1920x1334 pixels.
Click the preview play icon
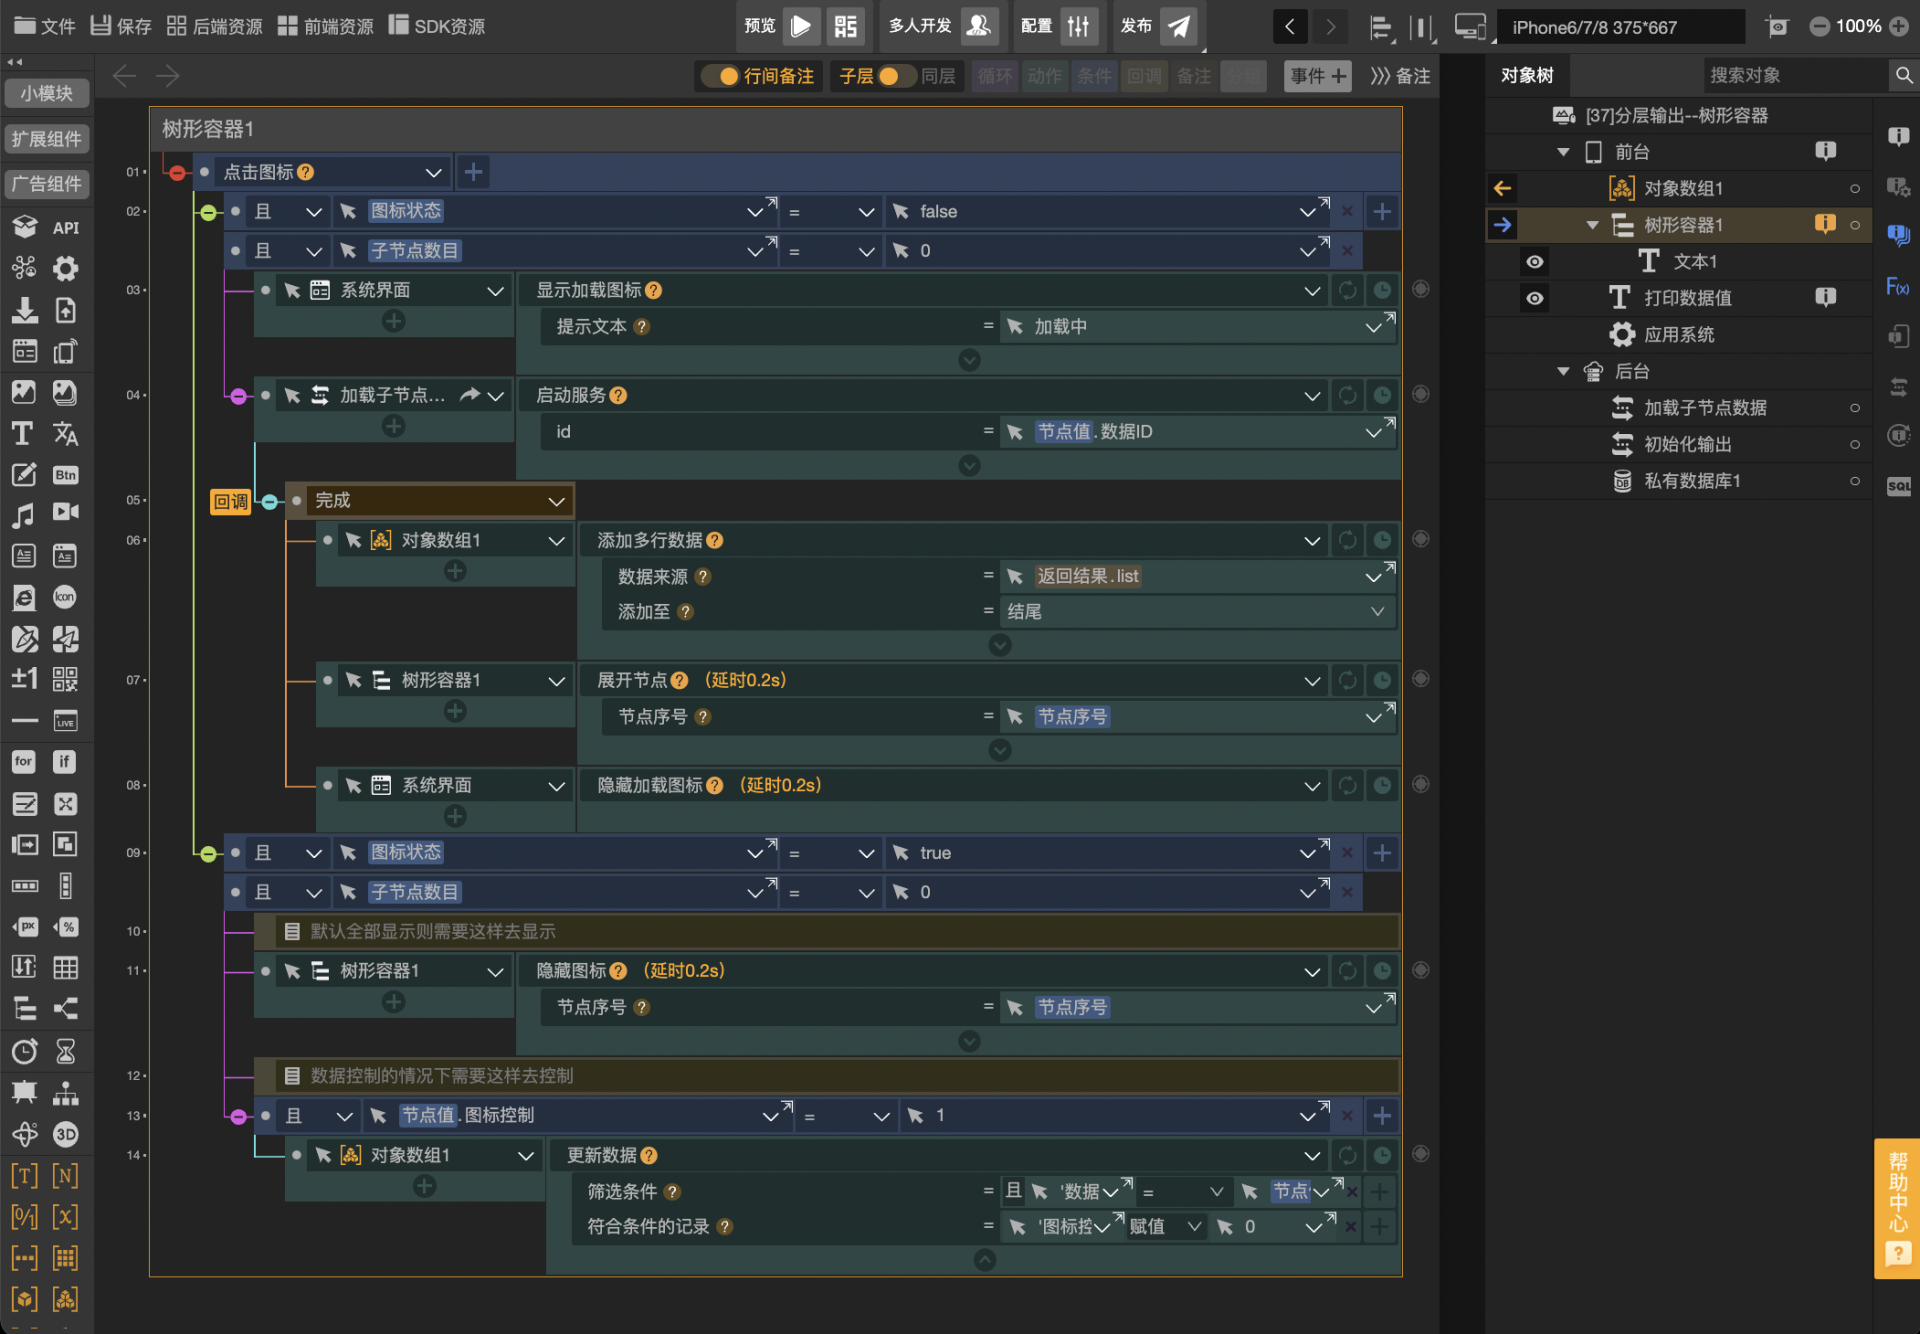(801, 26)
